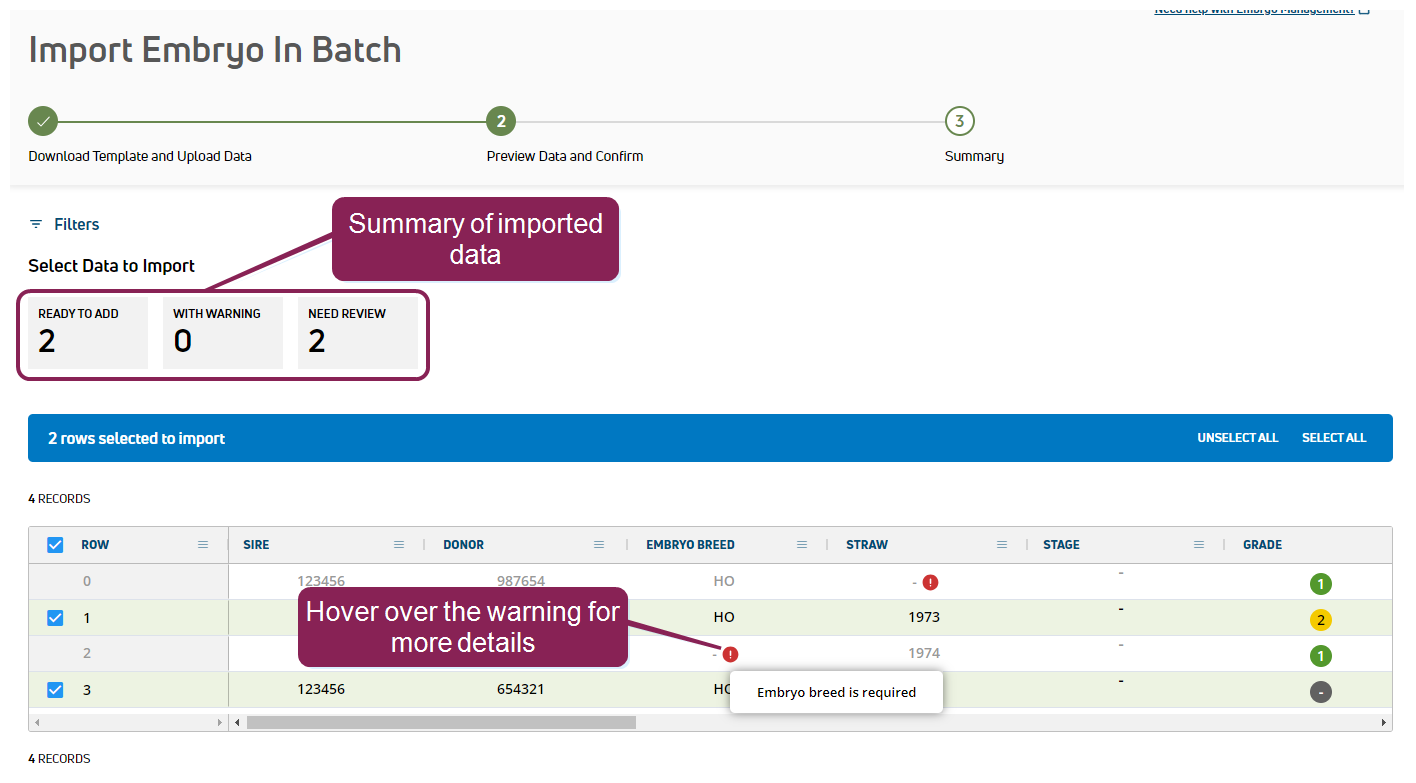The height and width of the screenshot is (783, 1416).
Task: Toggle the header select-all checkbox
Action: tap(55, 545)
